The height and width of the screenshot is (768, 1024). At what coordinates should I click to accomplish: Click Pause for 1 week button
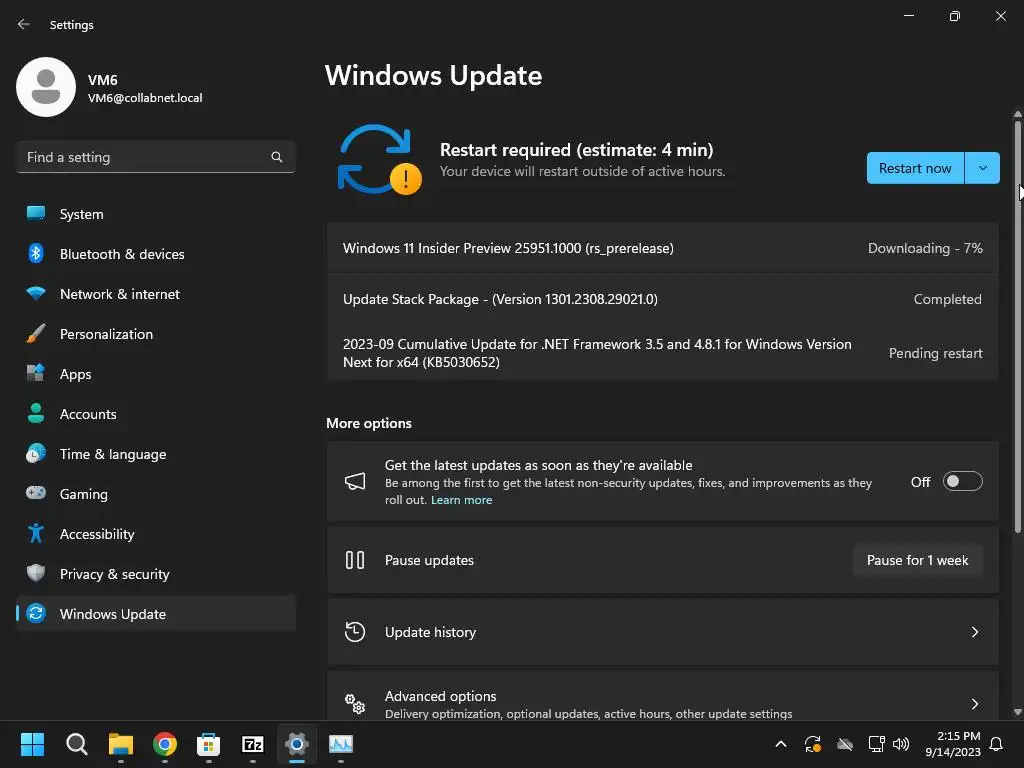point(918,560)
